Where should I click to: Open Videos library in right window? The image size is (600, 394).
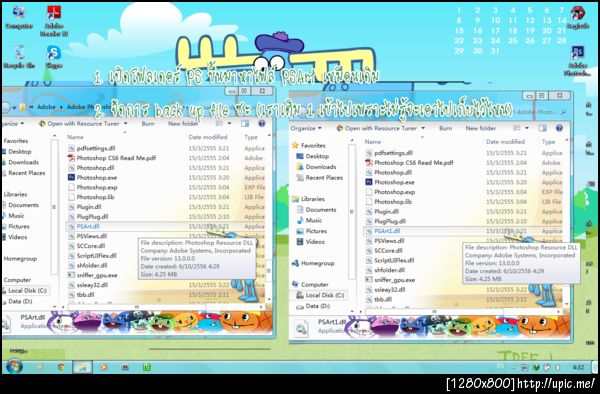click(315, 242)
